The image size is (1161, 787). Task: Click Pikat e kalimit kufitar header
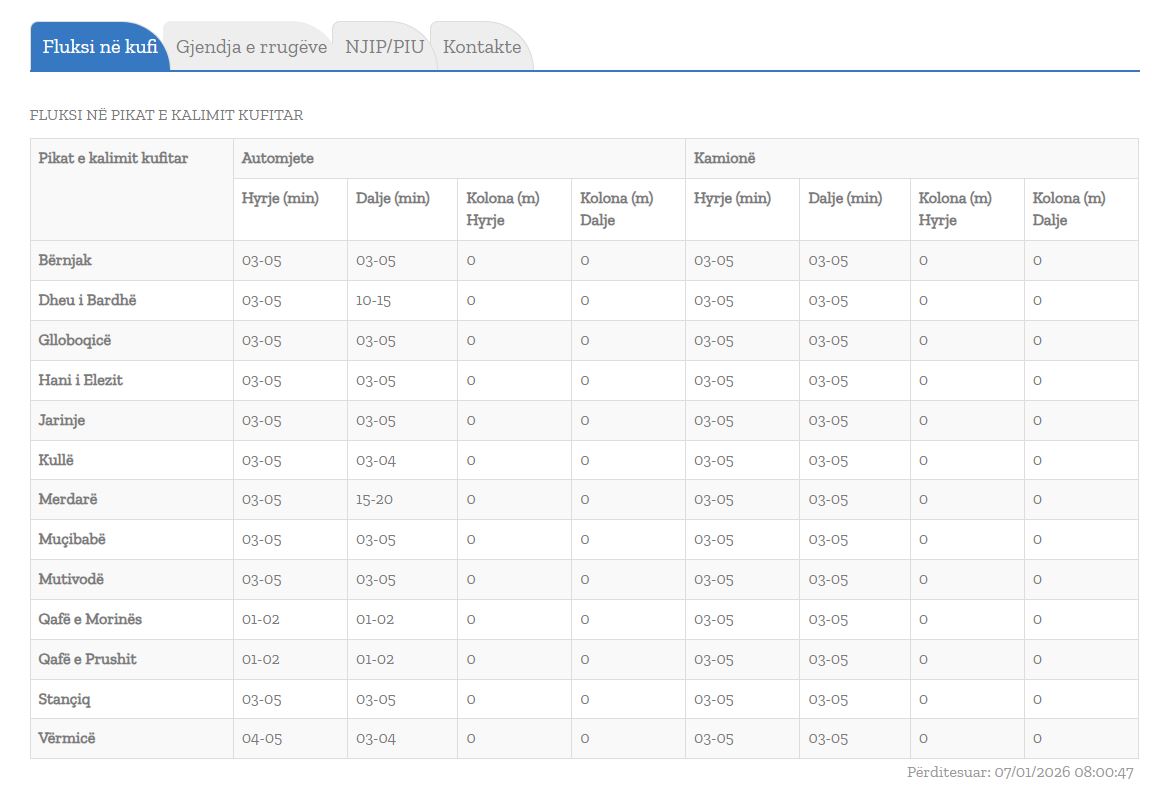tap(113, 158)
